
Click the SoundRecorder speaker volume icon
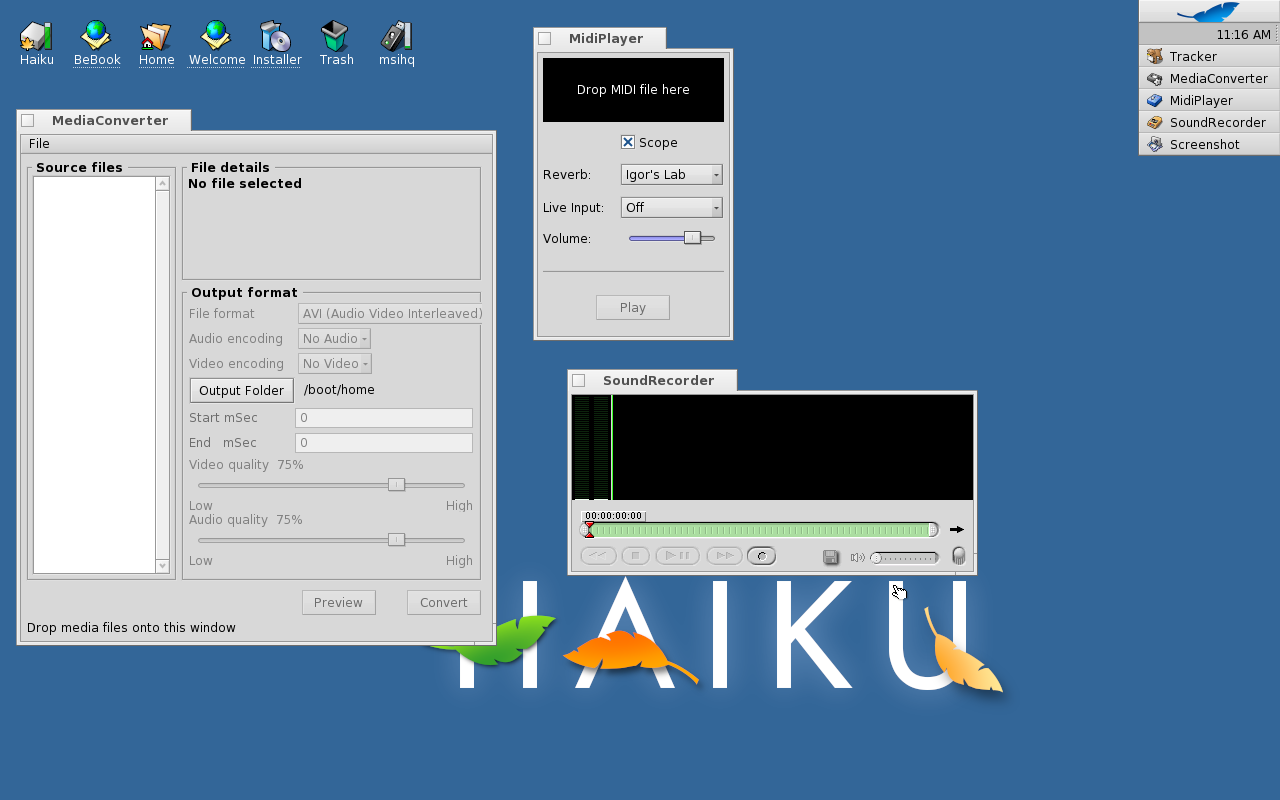point(857,558)
